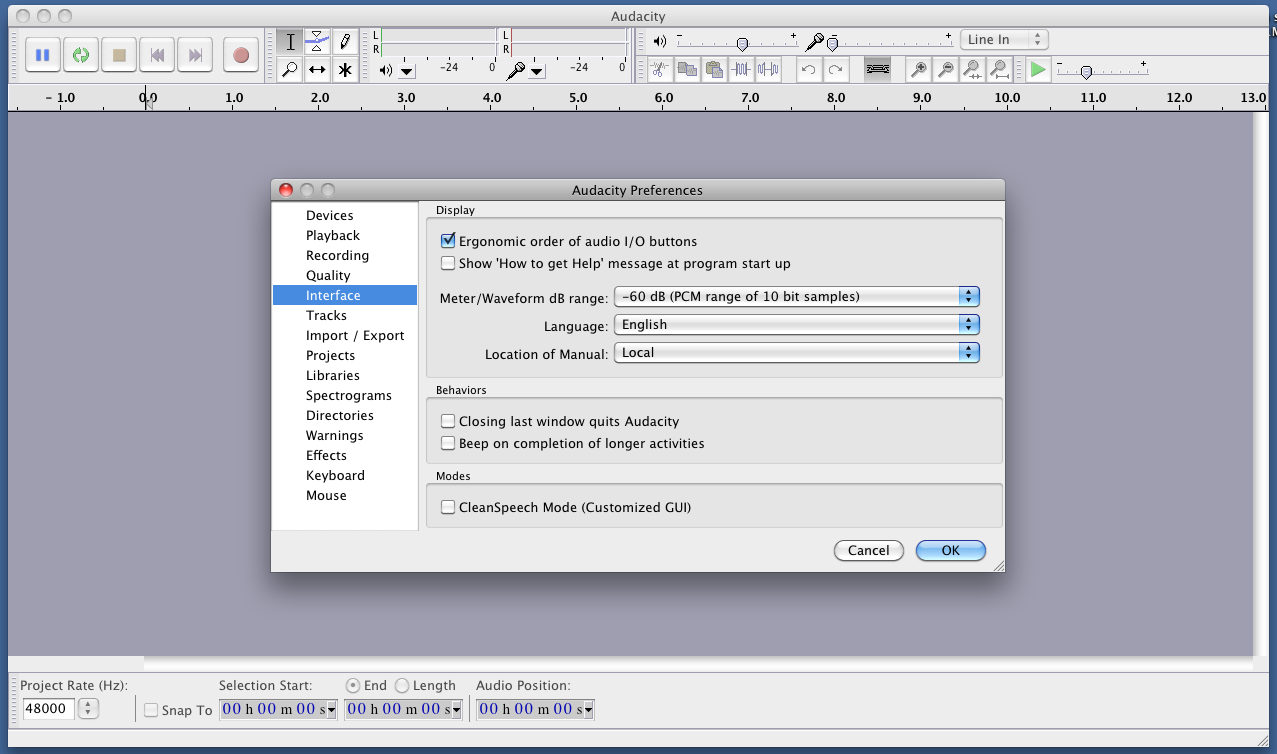1277x754 pixels.
Task: Switch to the Spectrograms preferences category
Action: pyautogui.click(x=348, y=395)
